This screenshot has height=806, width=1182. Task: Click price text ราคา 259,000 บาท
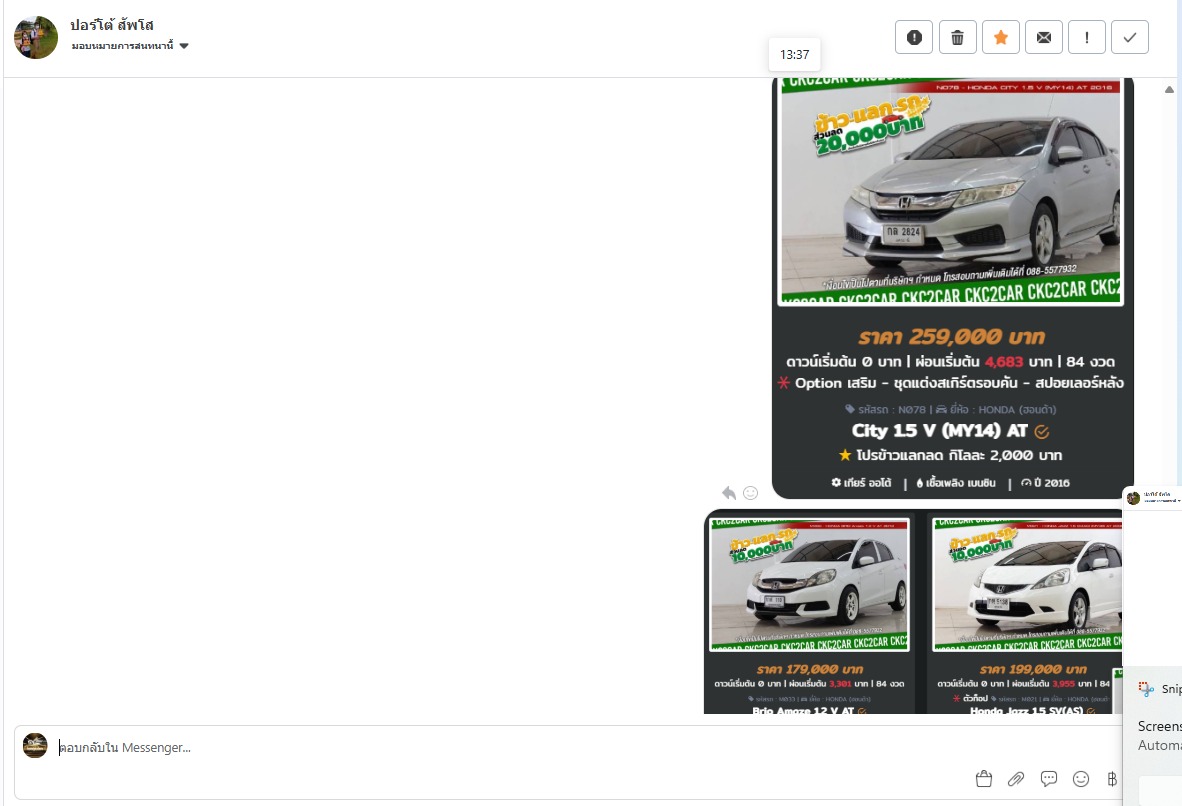(952, 336)
